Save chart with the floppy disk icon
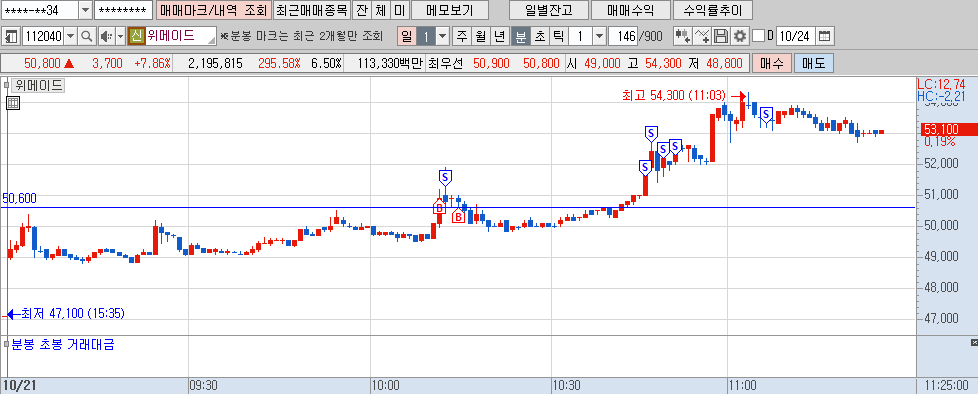Screen dimensions: 978x394 point(721,36)
